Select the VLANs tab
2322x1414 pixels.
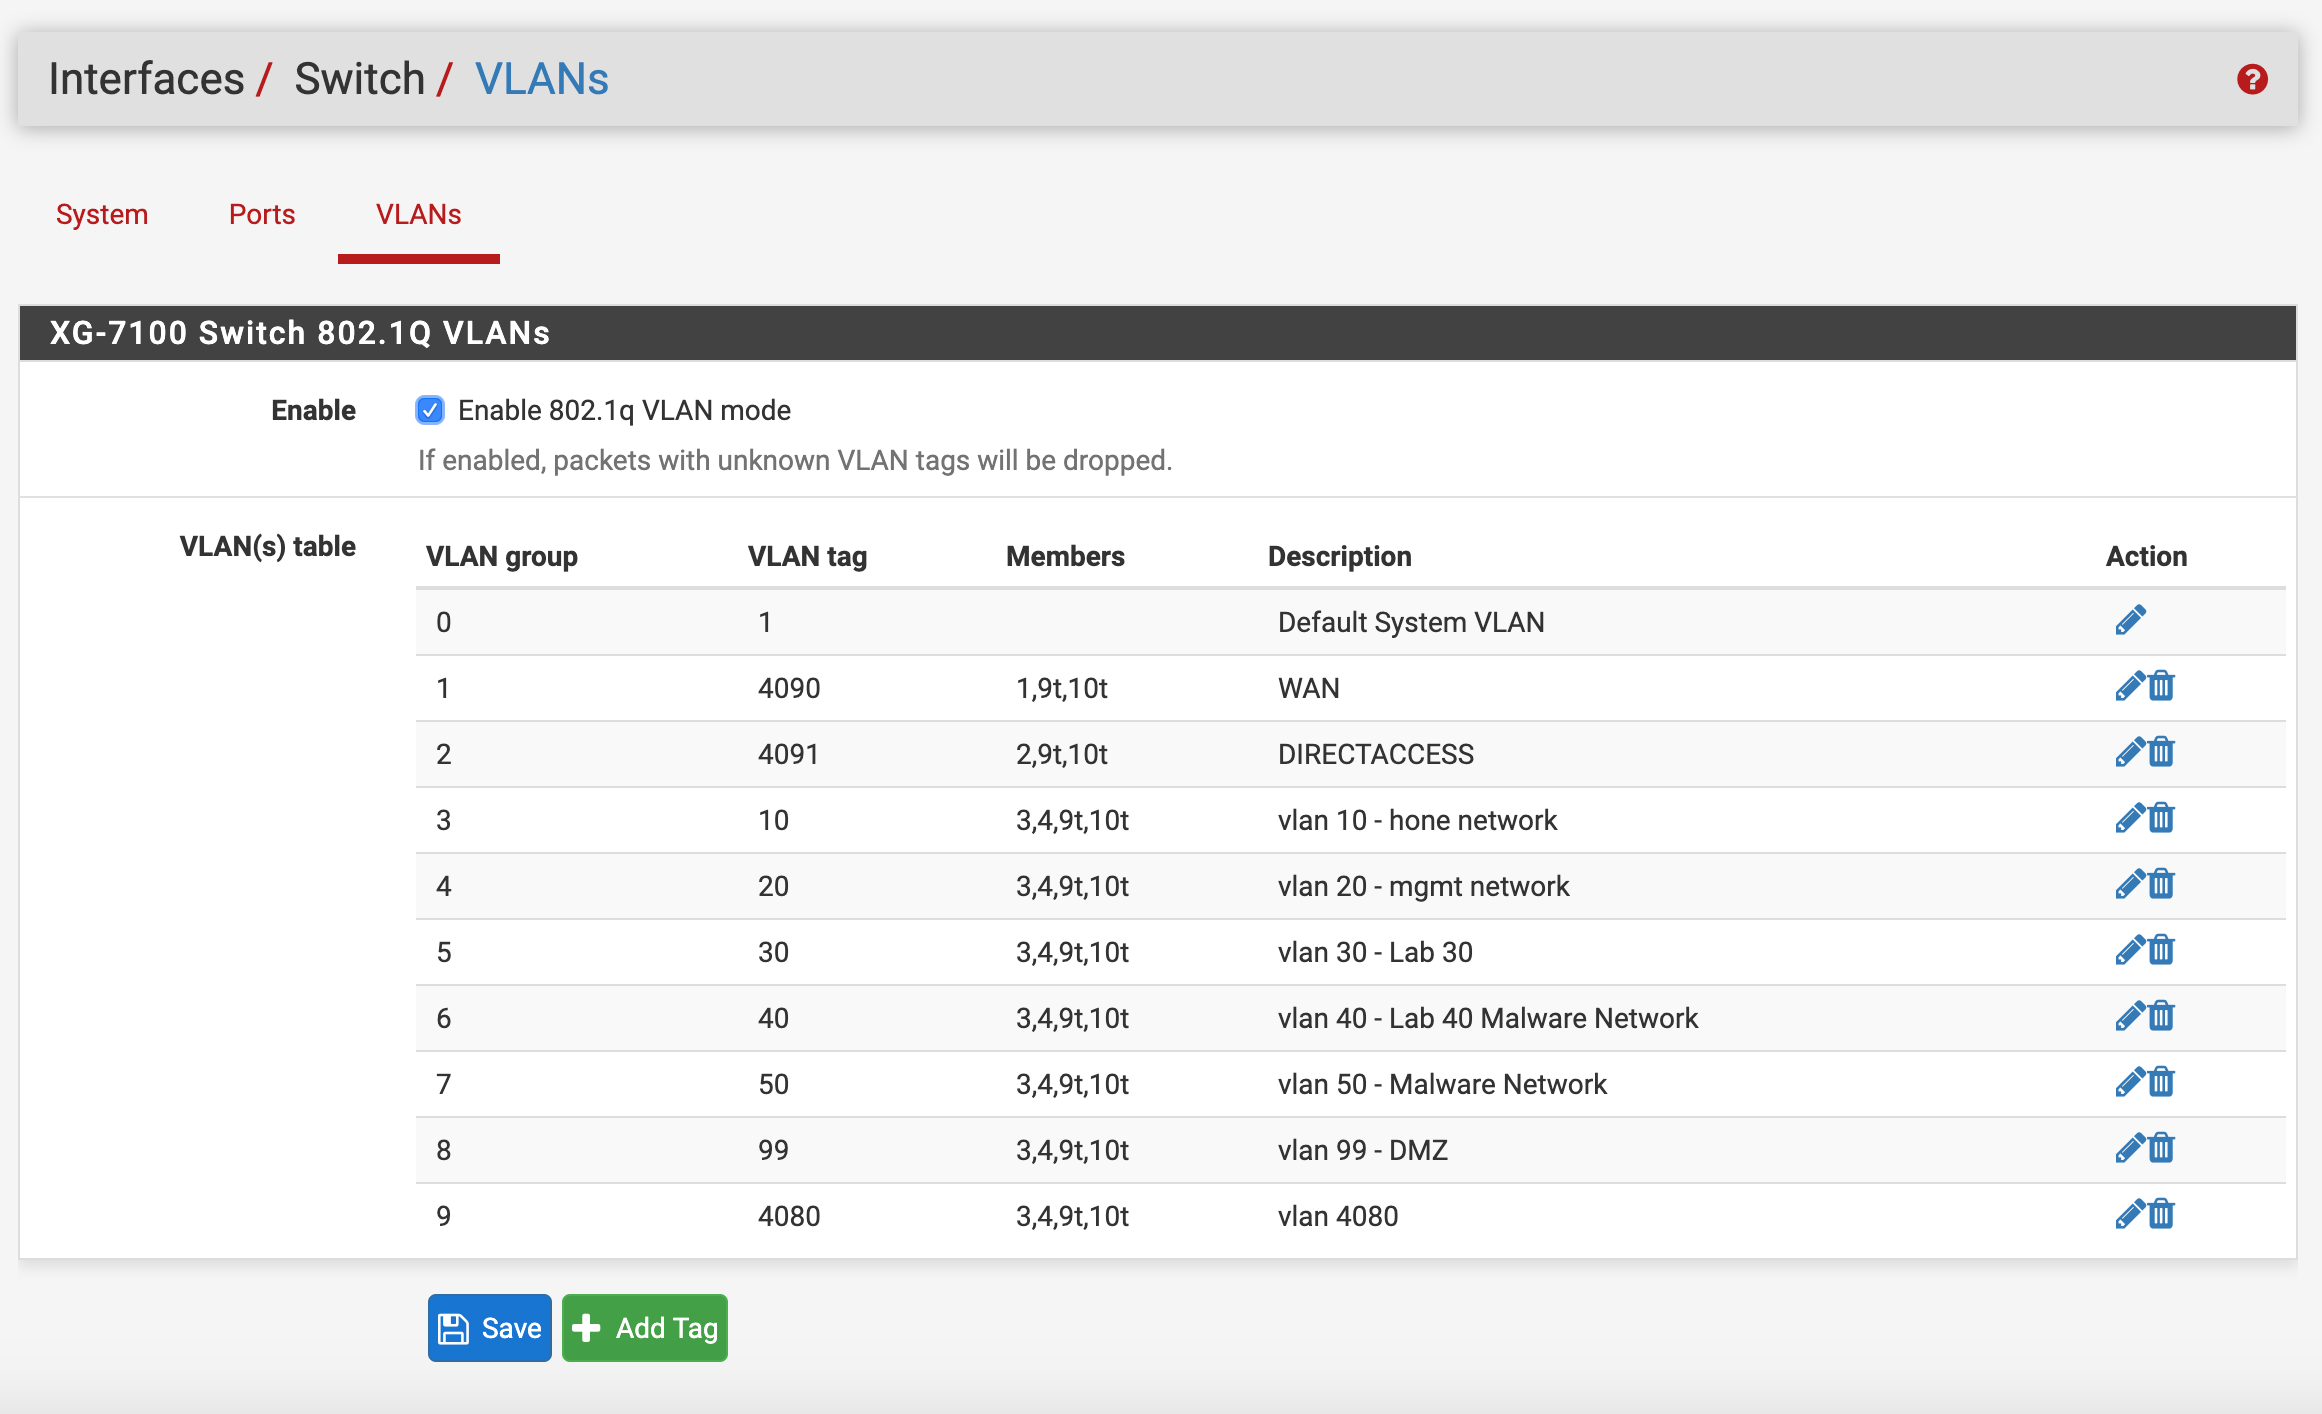pyautogui.click(x=418, y=214)
